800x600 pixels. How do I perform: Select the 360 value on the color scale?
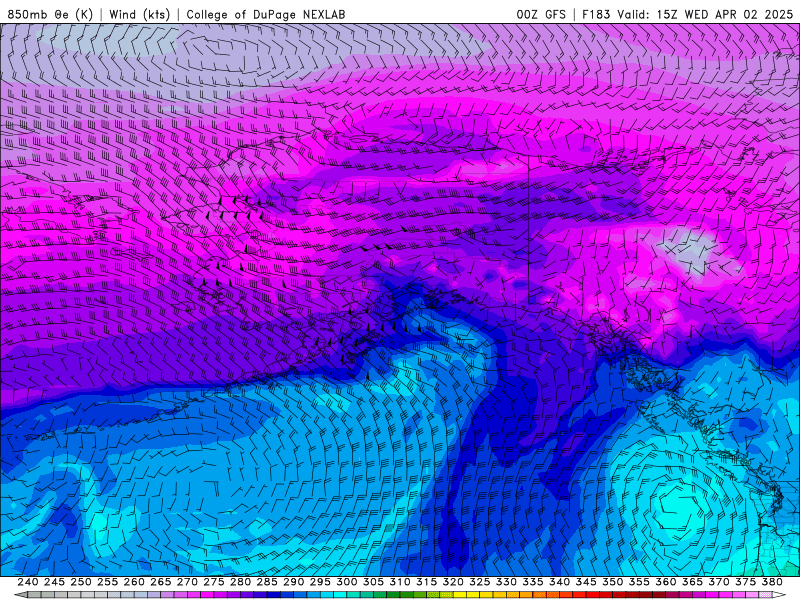[x=665, y=582]
